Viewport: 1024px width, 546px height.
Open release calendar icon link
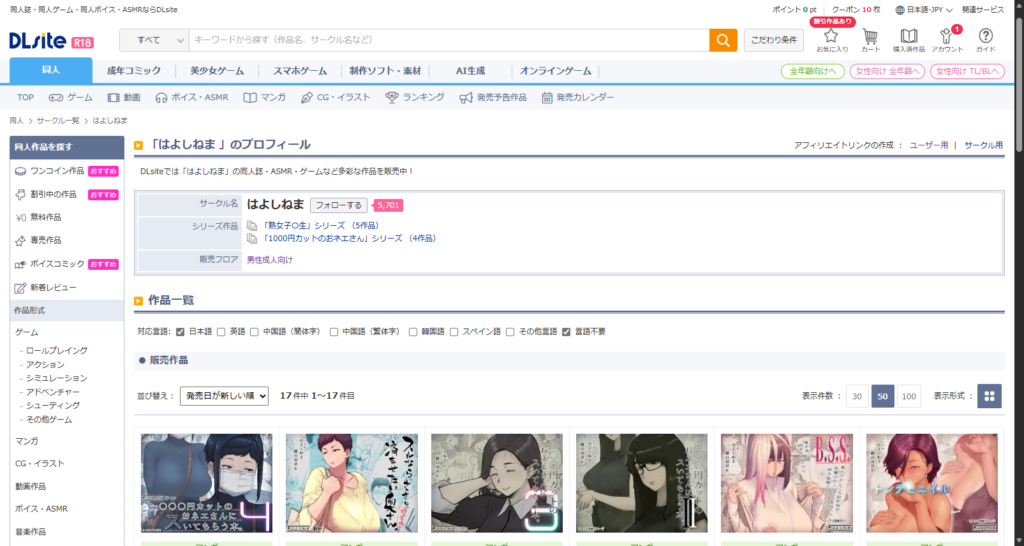coord(548,98)
